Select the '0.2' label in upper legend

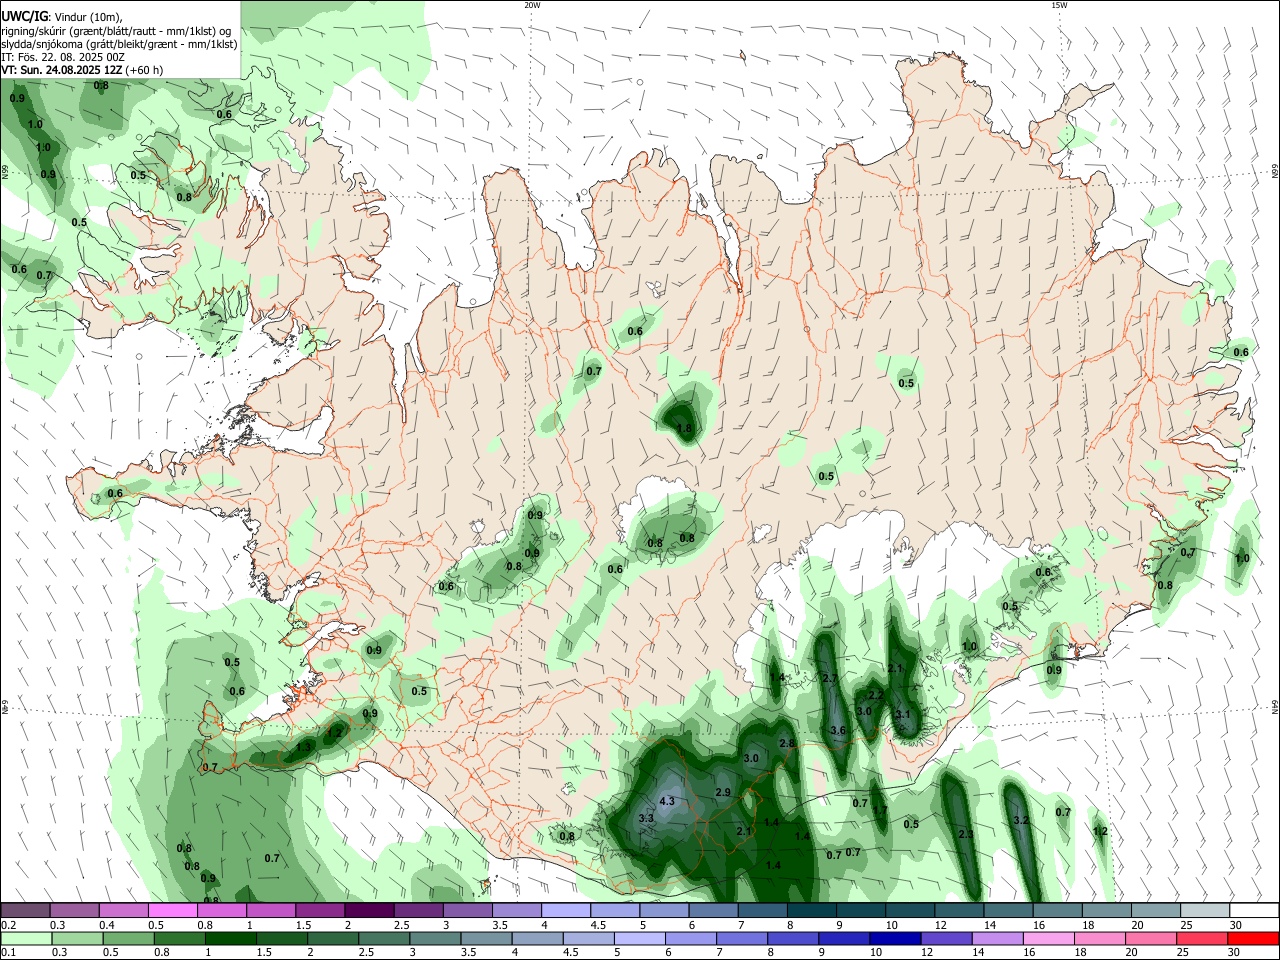click(x=9, y=925)
